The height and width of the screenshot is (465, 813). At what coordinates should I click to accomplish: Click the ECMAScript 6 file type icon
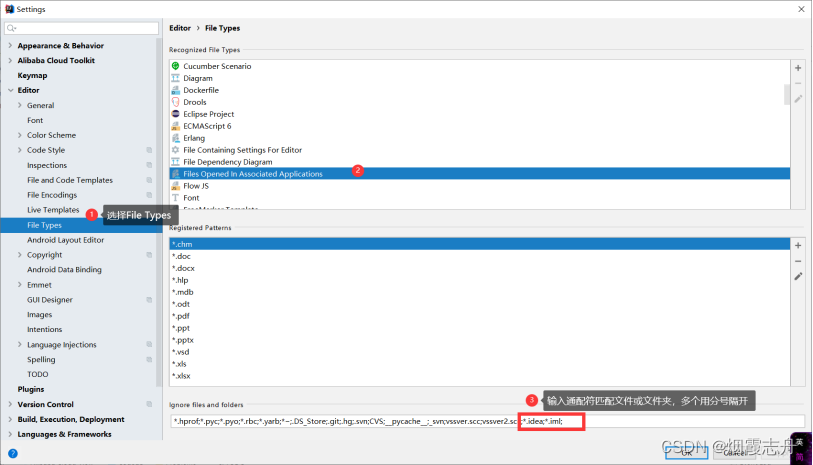(x=175, y=125)
